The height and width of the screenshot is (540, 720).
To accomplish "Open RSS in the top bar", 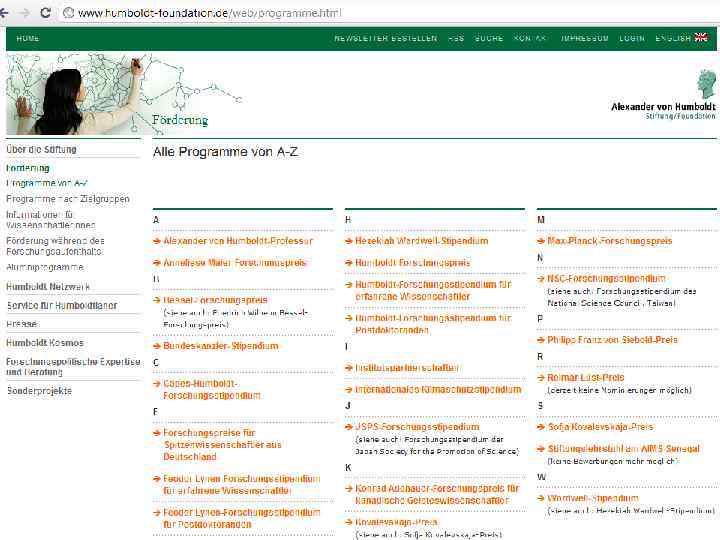I will 456,39.
